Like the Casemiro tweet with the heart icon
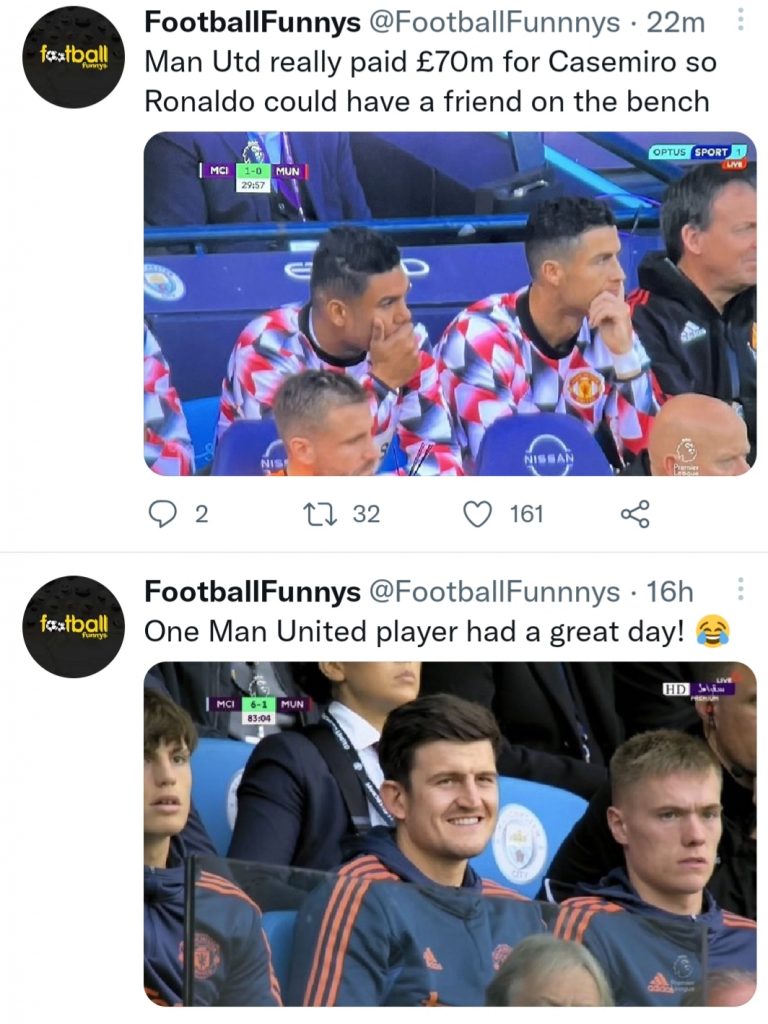This screenshot has width=768, height=1024. tap(479, 514)
